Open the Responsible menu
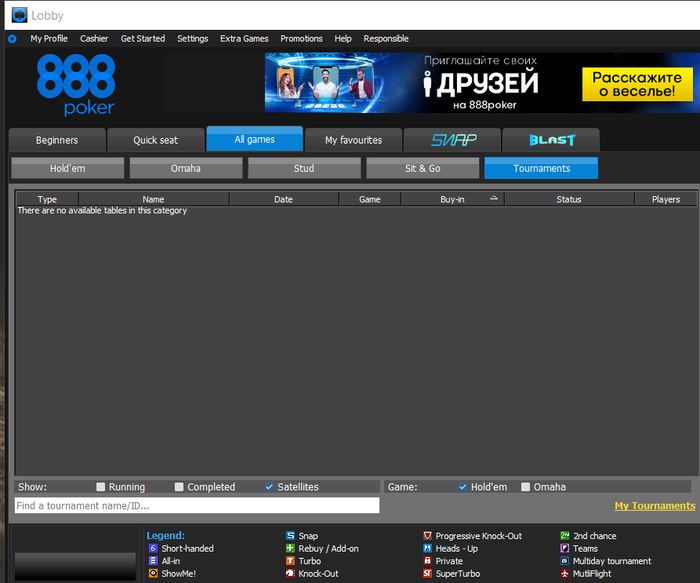Viewport: 700px width, 583px height. pyautogui.click(x=386, y=39)
